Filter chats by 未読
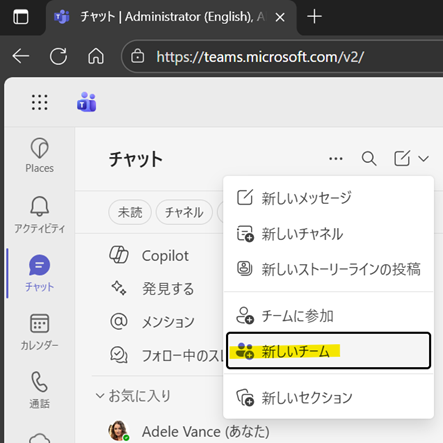Viewport: 443px width, 443px height. click(130, 212)
